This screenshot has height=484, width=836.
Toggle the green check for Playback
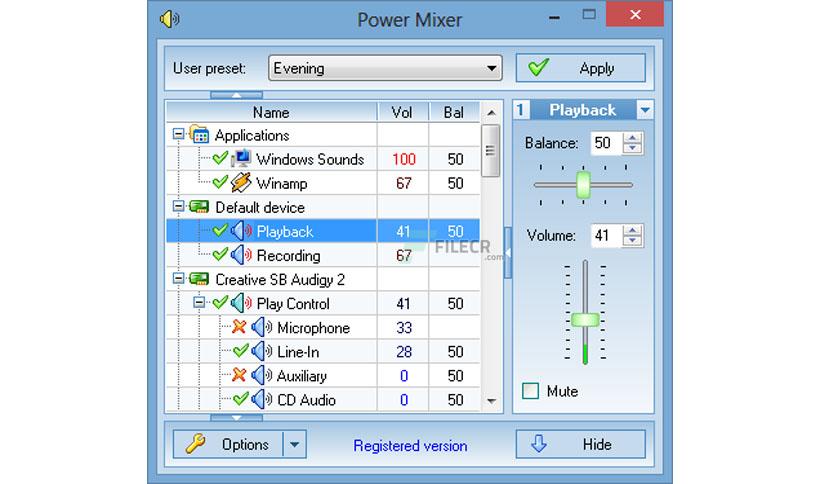point(220,230)
